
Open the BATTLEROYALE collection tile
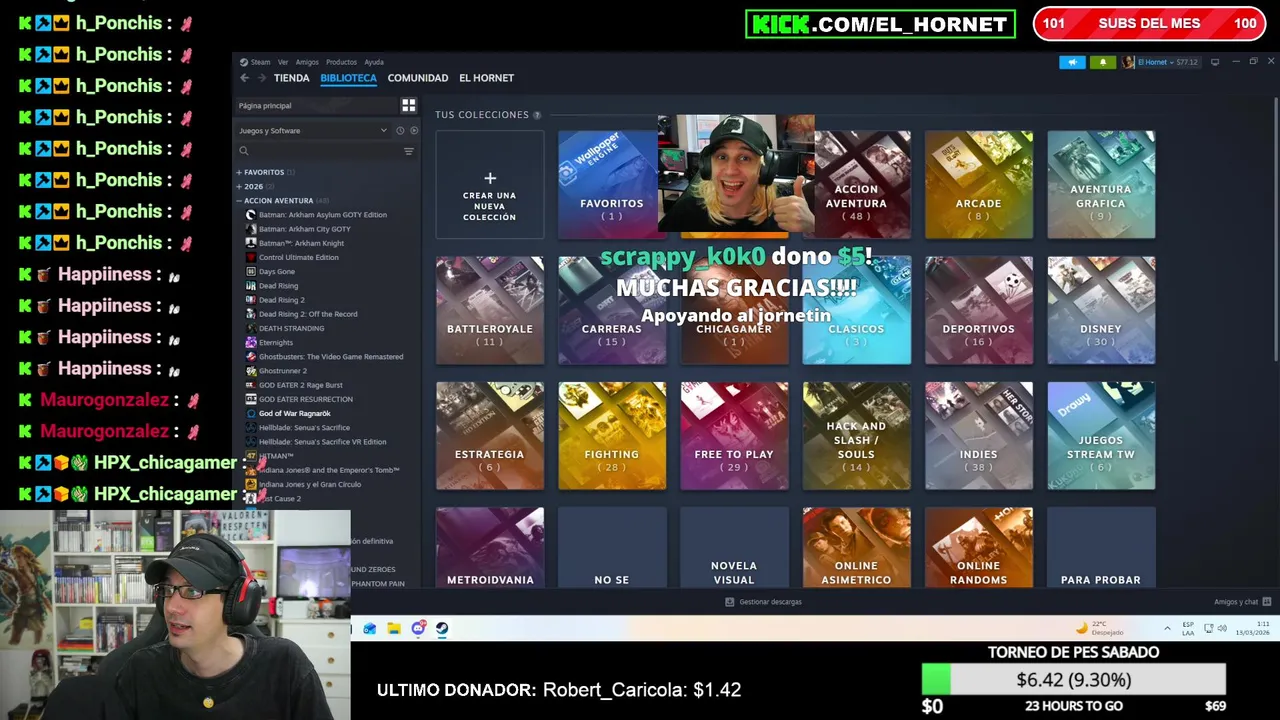click(x=490, y=310)
